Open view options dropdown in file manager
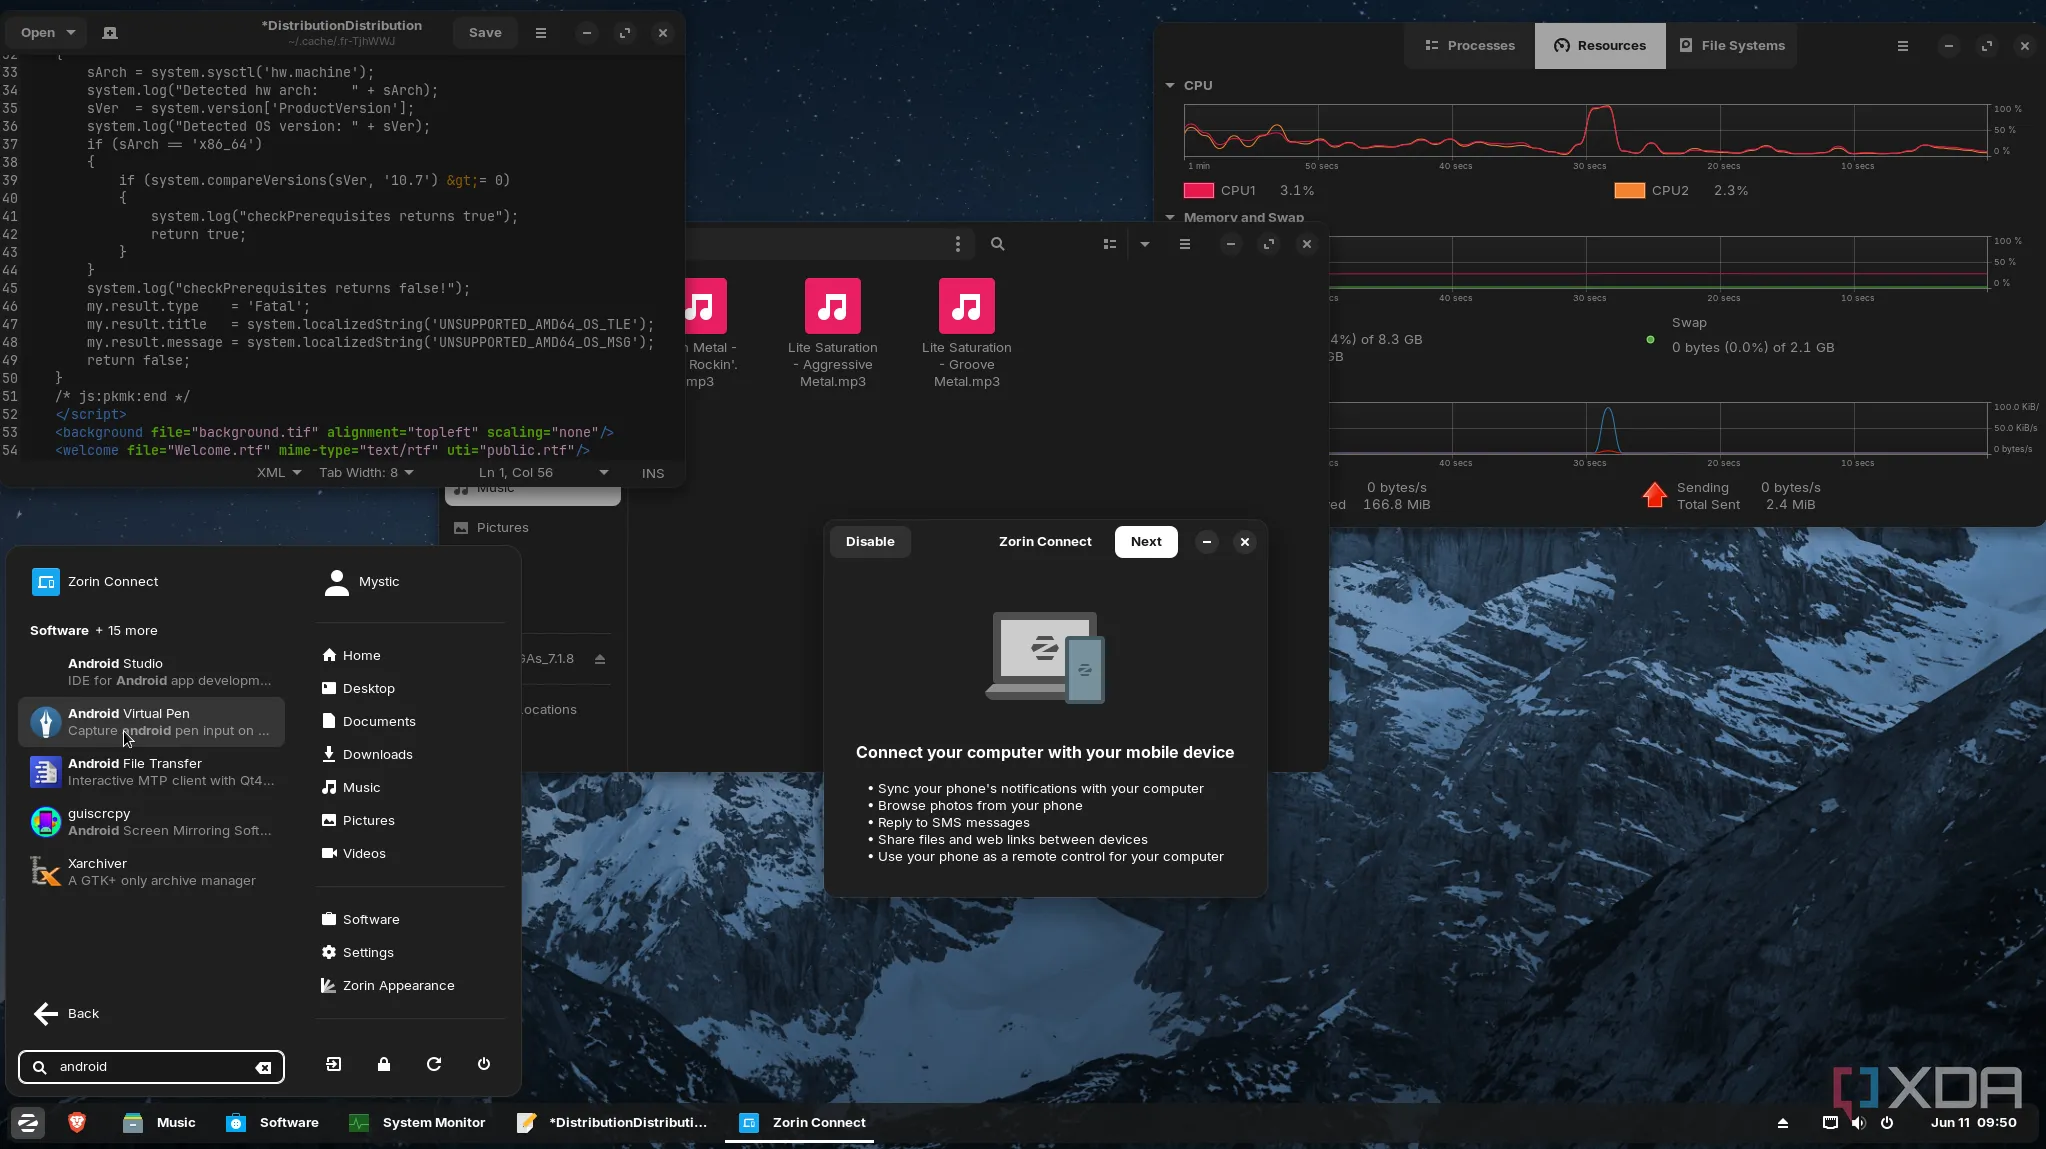This screenshot has width=2046, height=1149. point(1145,244)
